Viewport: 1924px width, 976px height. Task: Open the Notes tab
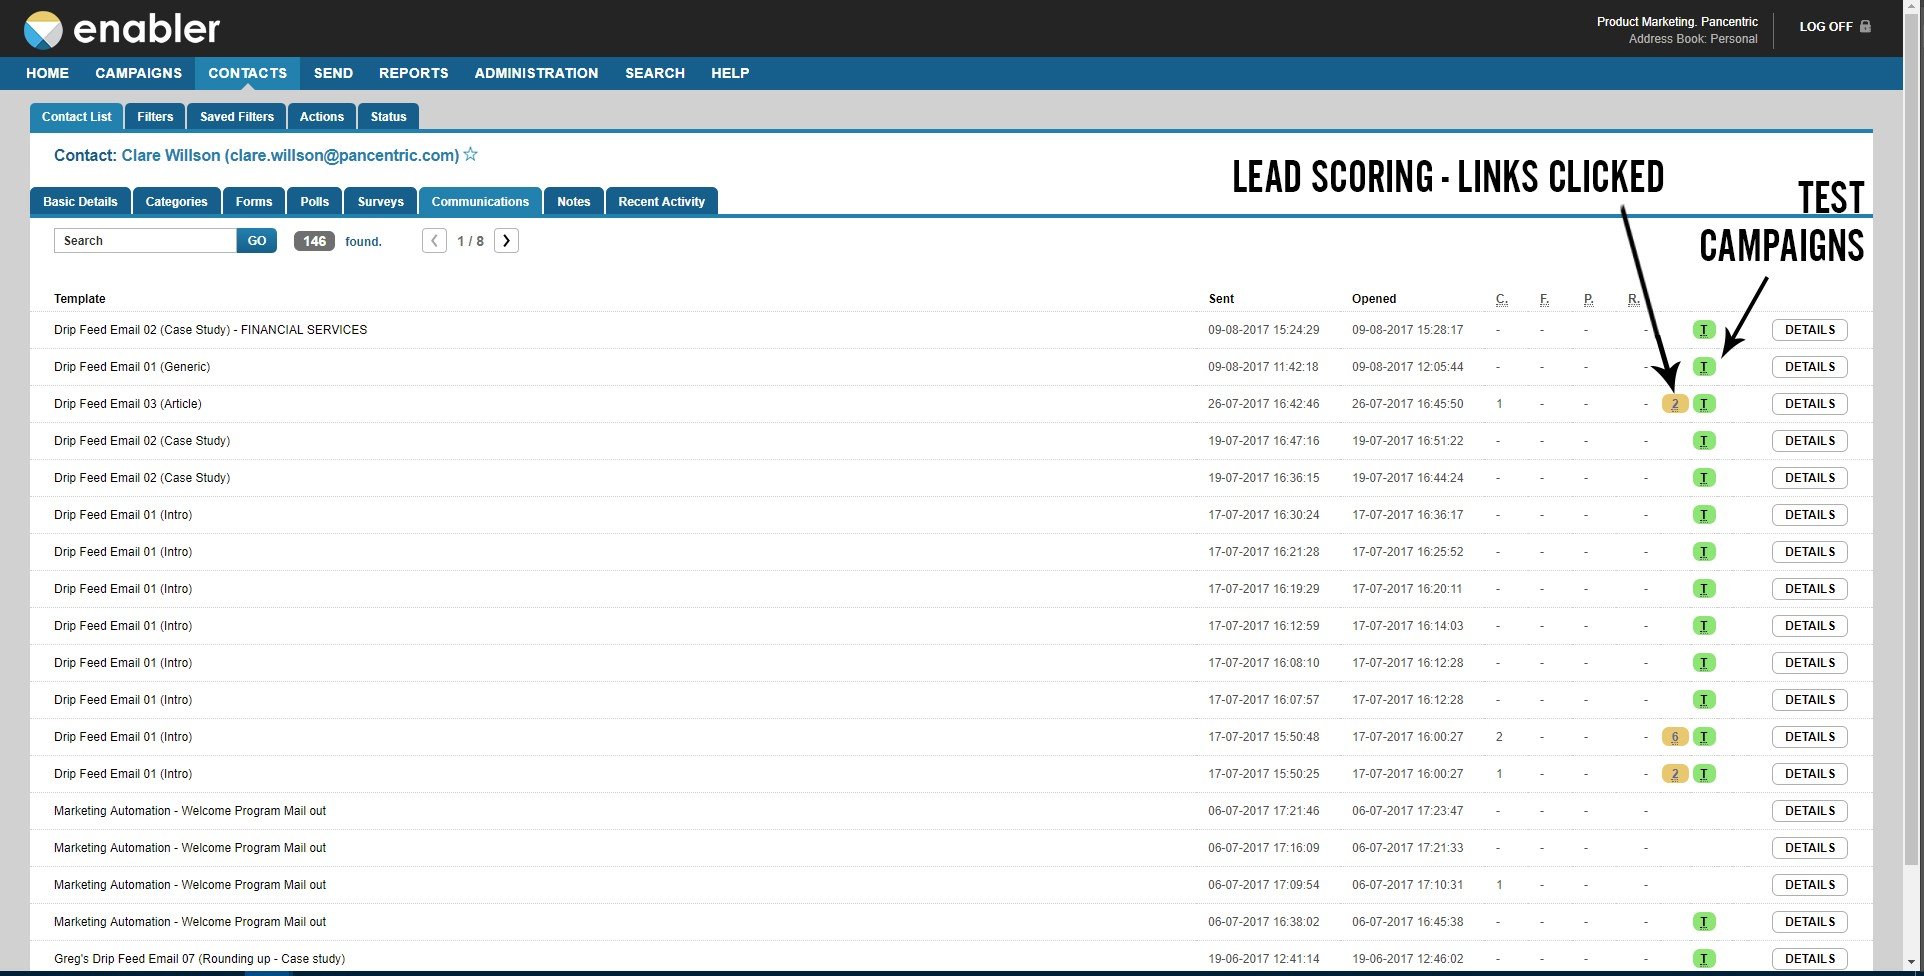(574, 201)
